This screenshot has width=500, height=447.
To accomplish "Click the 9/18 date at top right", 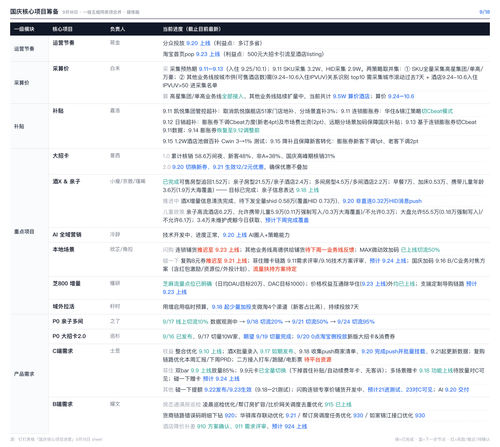I will [484, 12].
